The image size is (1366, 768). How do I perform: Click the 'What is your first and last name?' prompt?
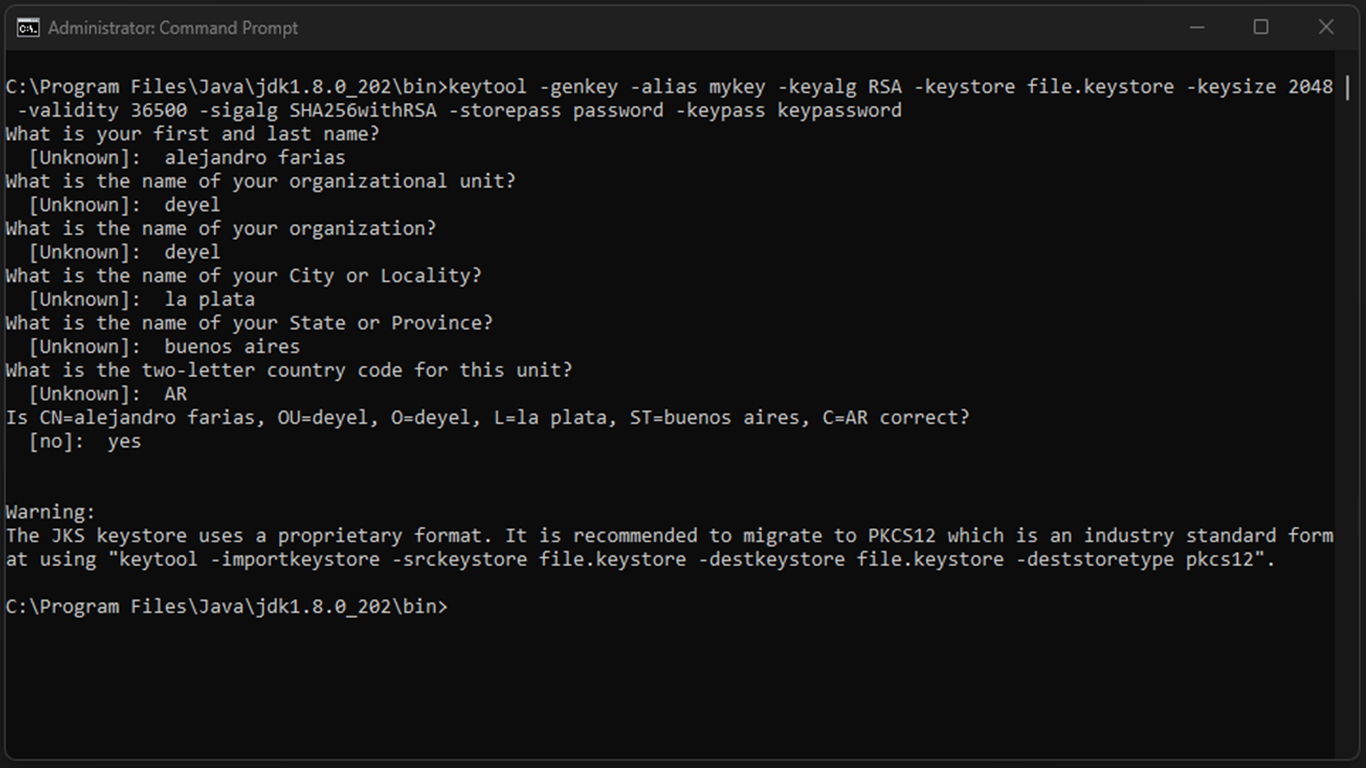[193, 134]
